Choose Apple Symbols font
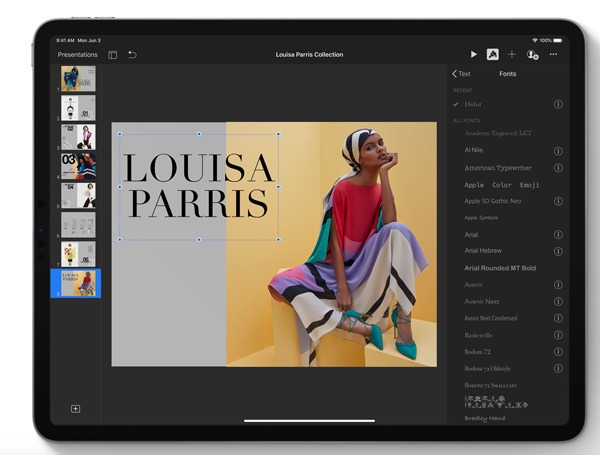Image resolution: width=600 pixels, height=455 pixels. 481,218
